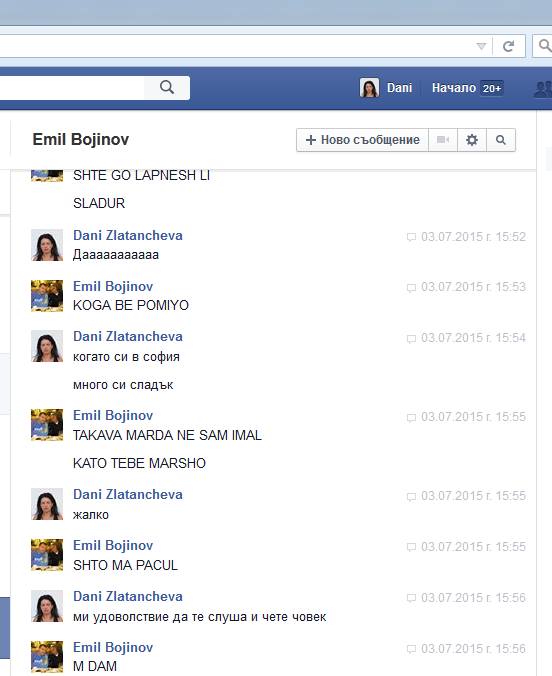Image resolution: width=552 pixels, height=676 pixels.
Task: Click the Emil Bojinov conversation title
Action: [81, 140]
